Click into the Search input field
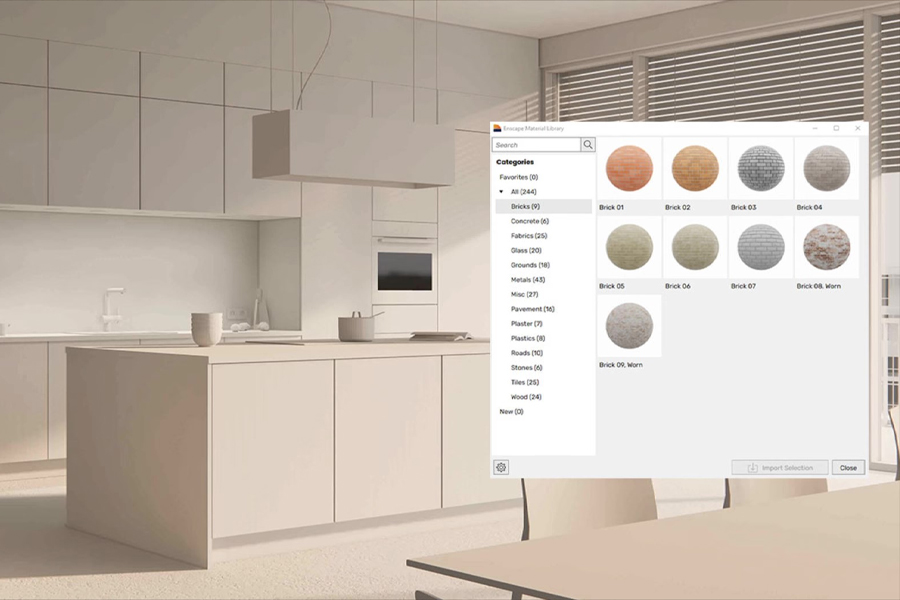The width and height of the screenshot is (900, 600). coord(536,145)
